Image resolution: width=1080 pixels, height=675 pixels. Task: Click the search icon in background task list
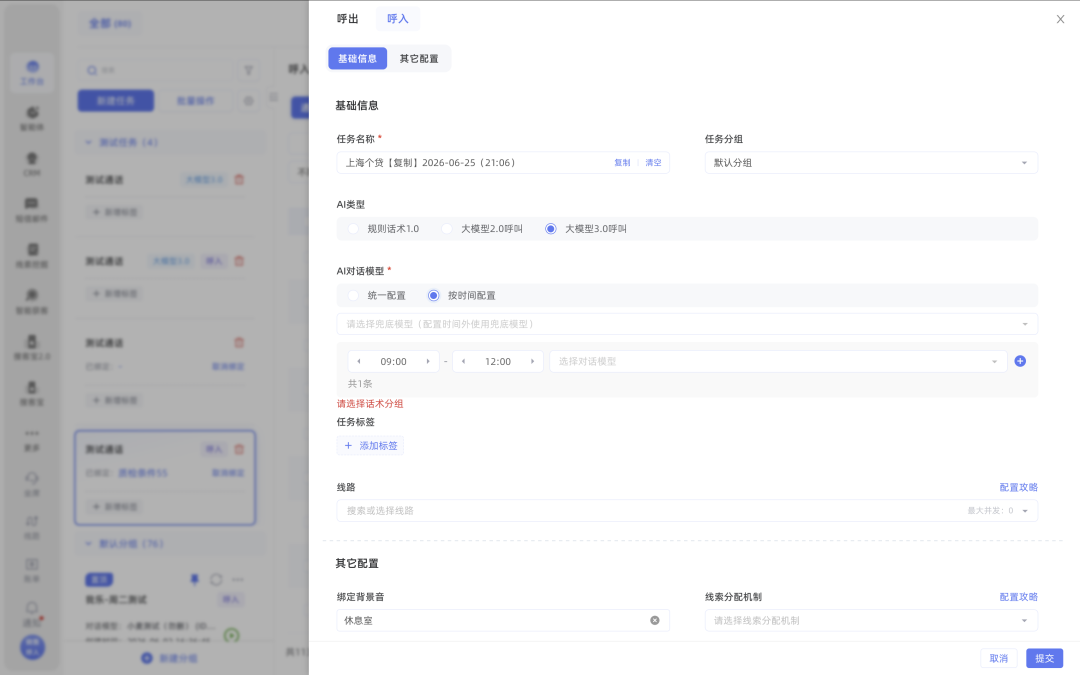pos(92,70)
